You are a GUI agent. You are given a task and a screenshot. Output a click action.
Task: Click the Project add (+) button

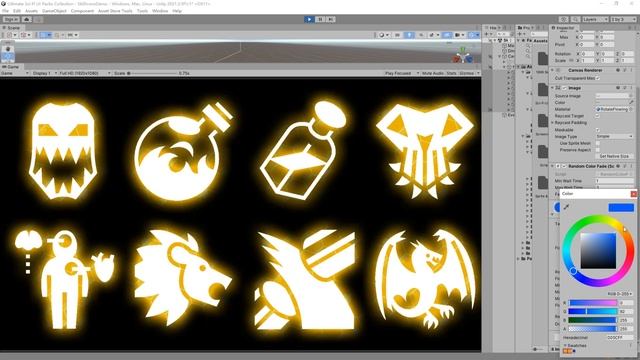521,34
